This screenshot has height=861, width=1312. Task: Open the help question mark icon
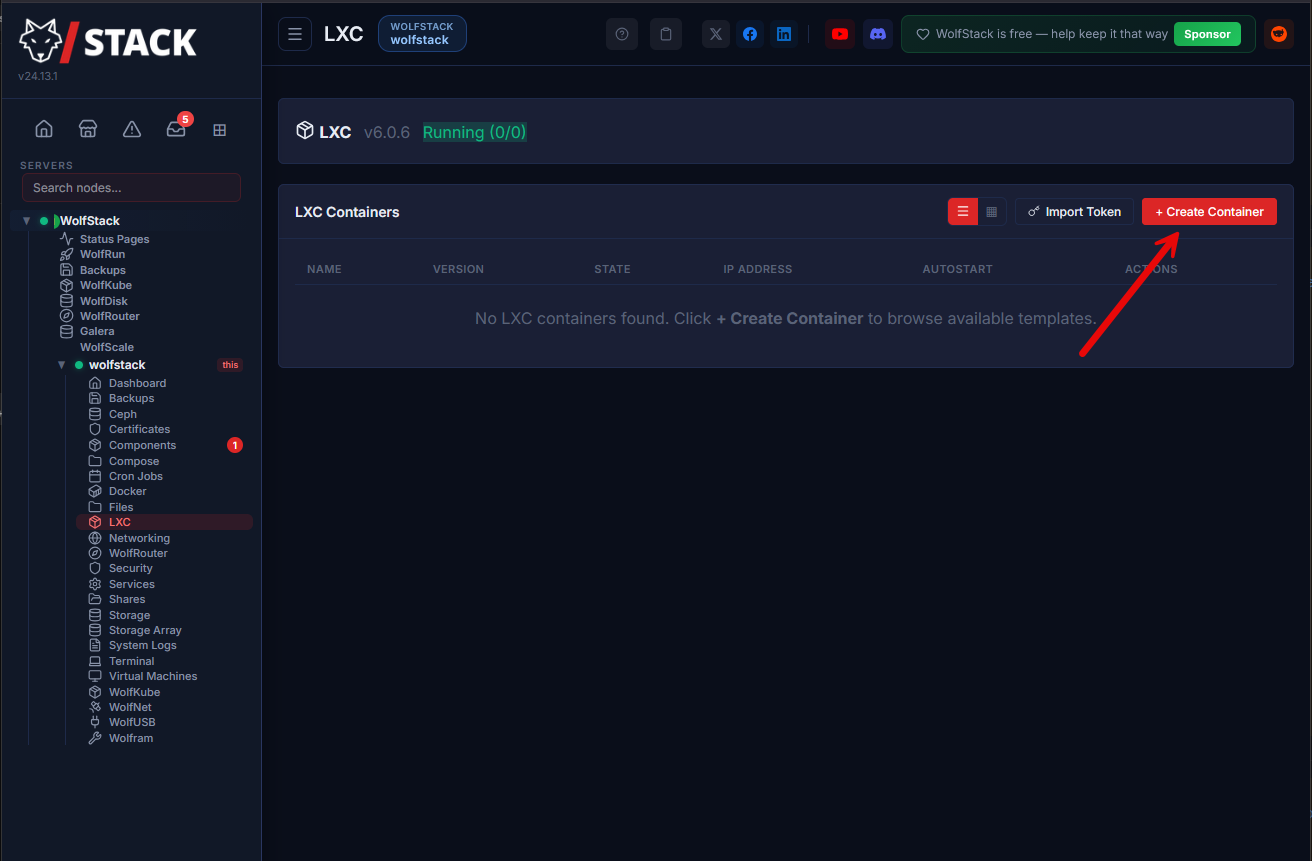[622, 34]
